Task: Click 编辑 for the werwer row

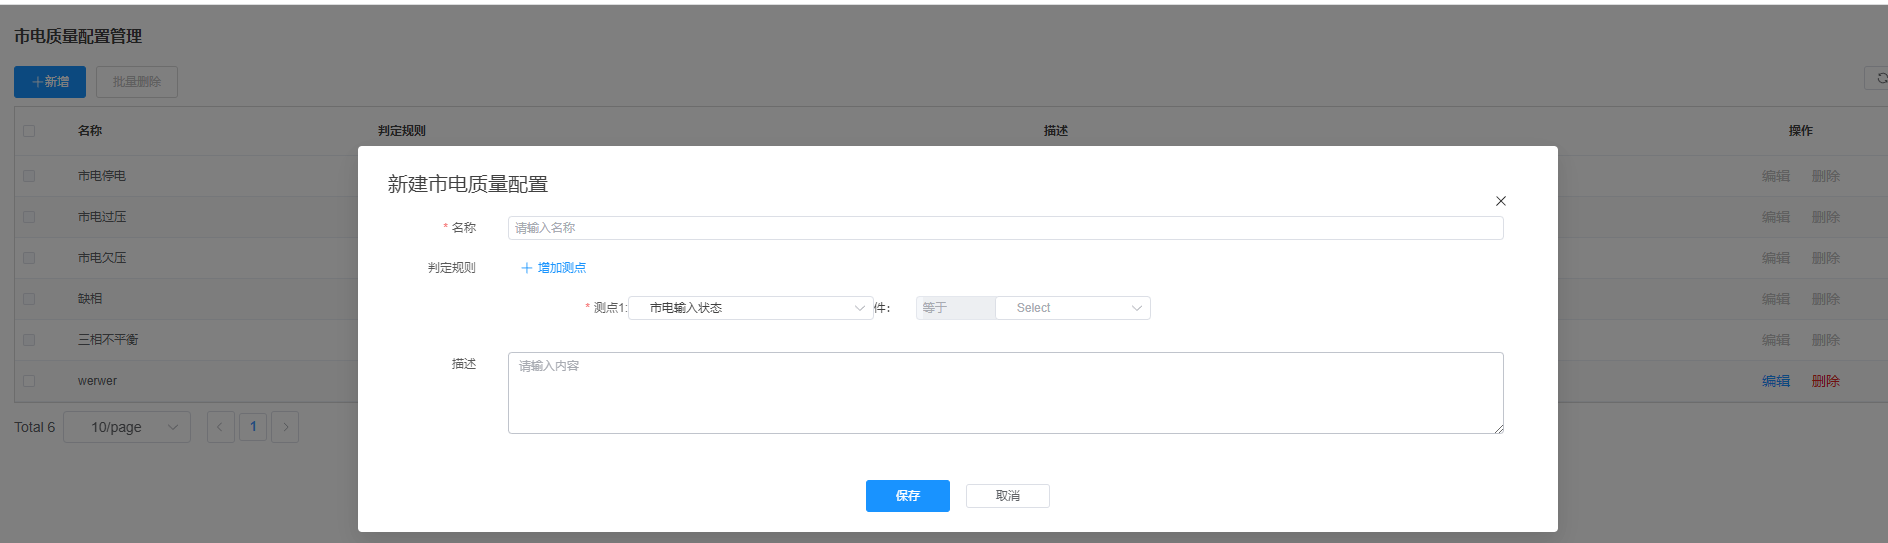Action: tap(1776, 381)
